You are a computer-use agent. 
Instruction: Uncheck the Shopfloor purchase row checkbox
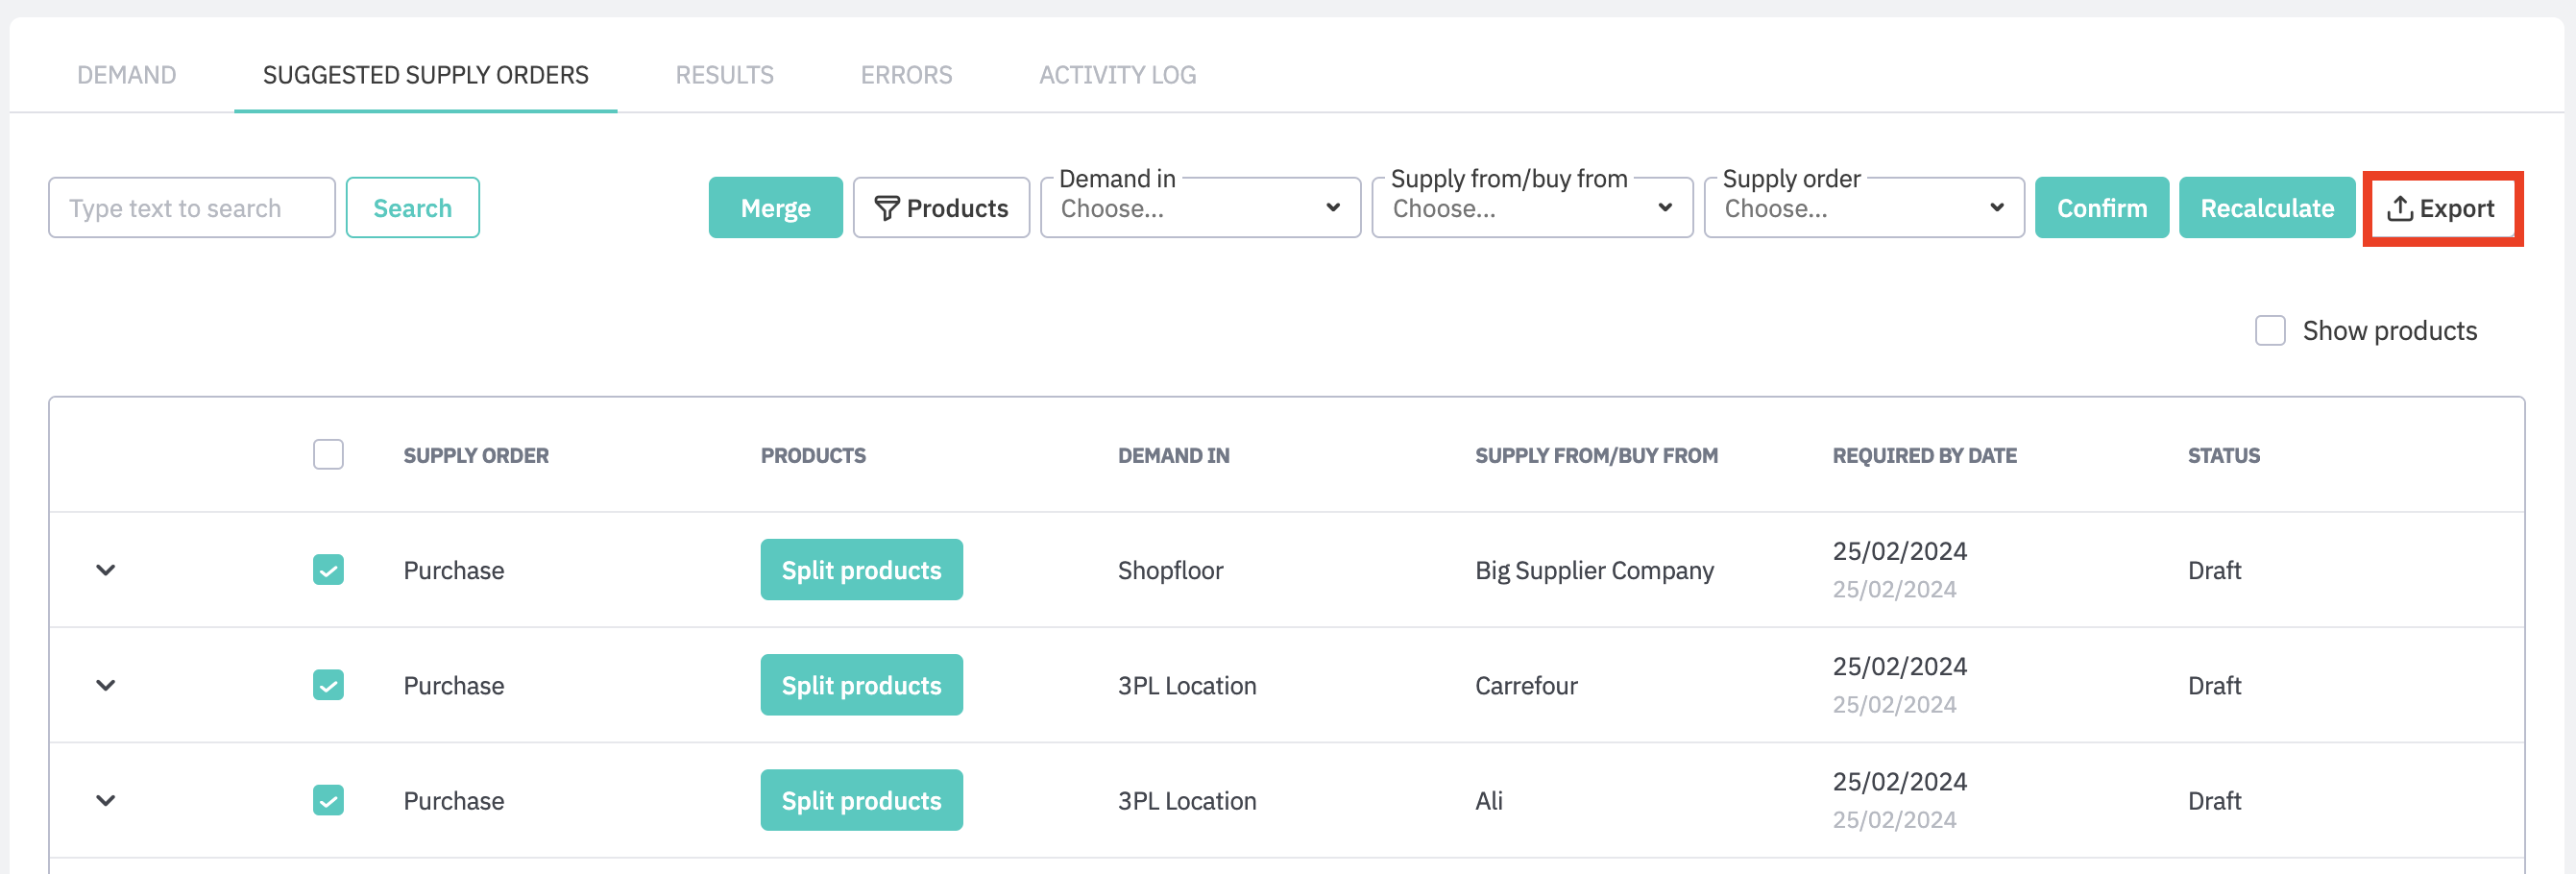[328, 570]
